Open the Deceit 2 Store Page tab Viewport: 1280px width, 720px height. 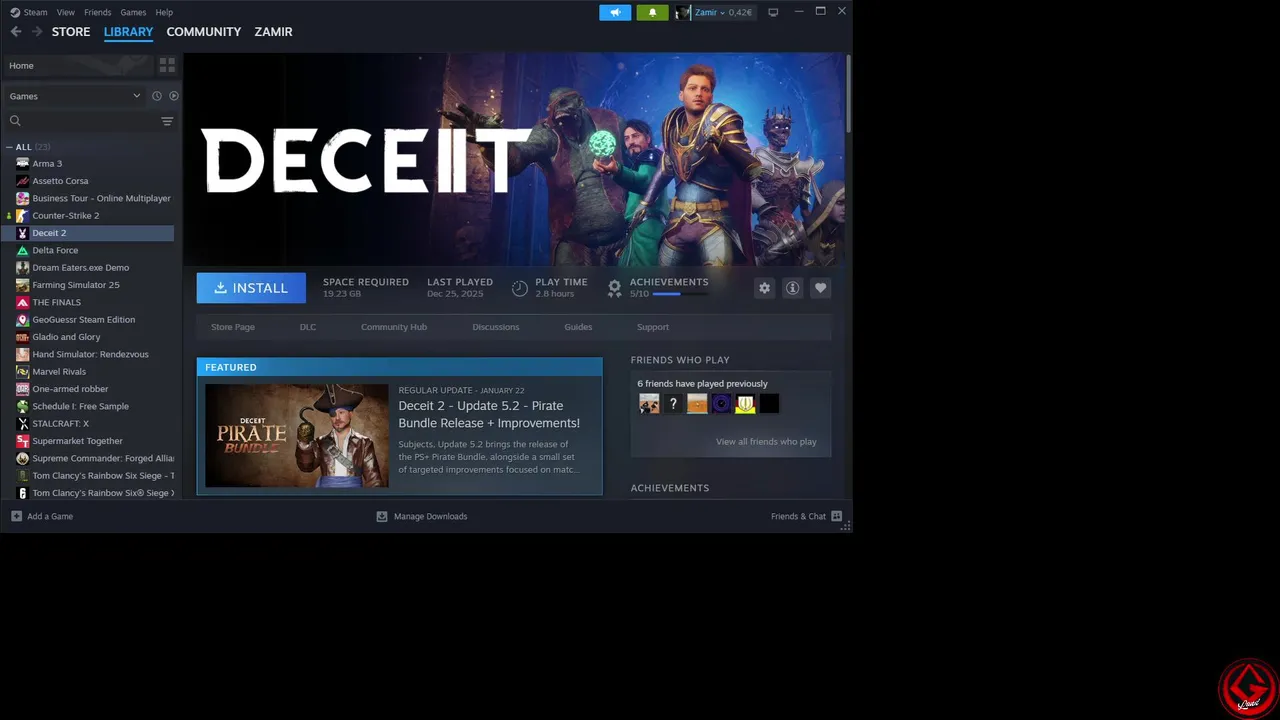point(233,327)
